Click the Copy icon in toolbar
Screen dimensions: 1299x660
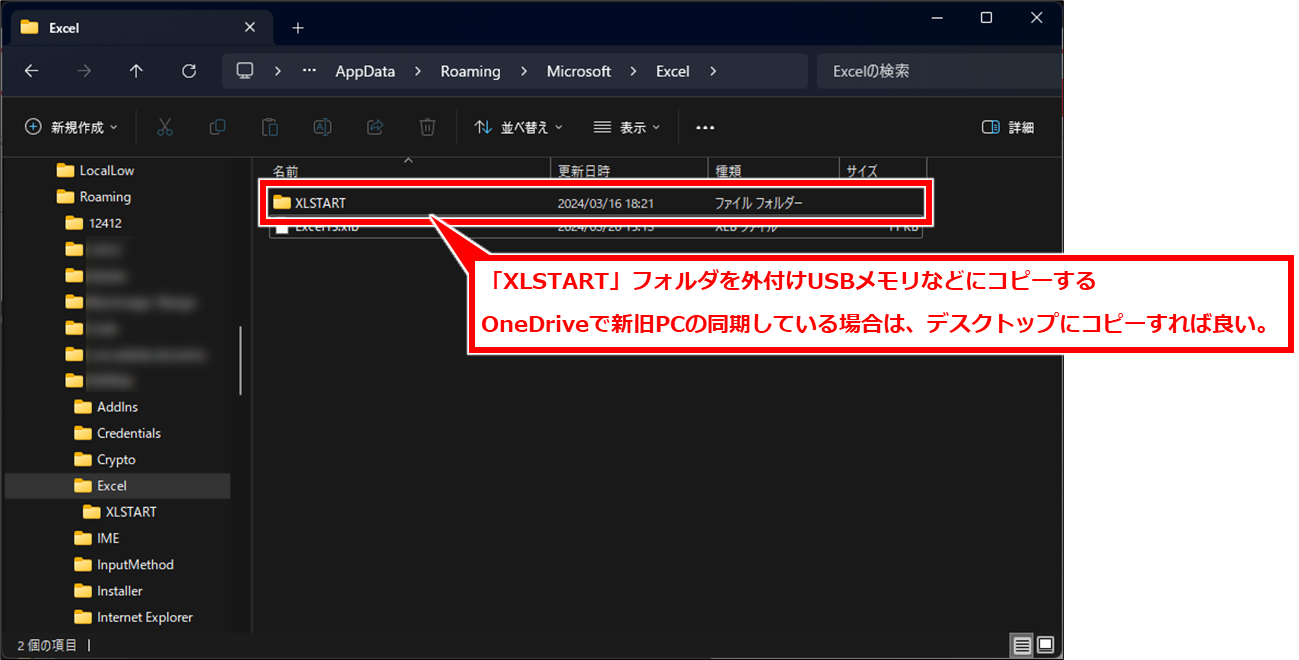pos(217,127)
